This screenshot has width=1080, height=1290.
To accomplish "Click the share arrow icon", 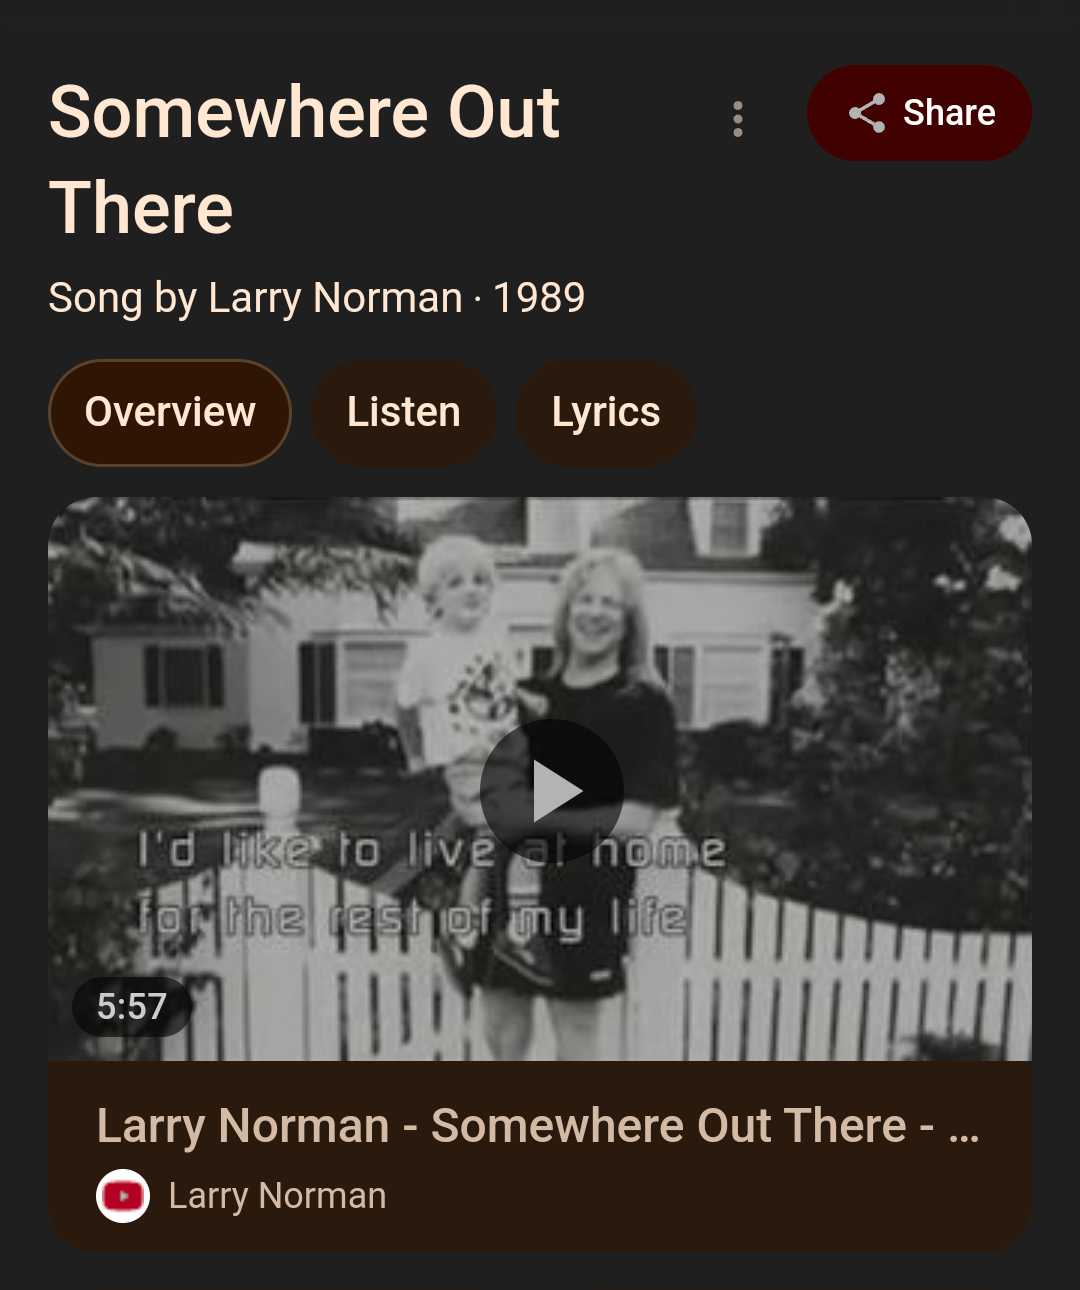I will point(867,113).
